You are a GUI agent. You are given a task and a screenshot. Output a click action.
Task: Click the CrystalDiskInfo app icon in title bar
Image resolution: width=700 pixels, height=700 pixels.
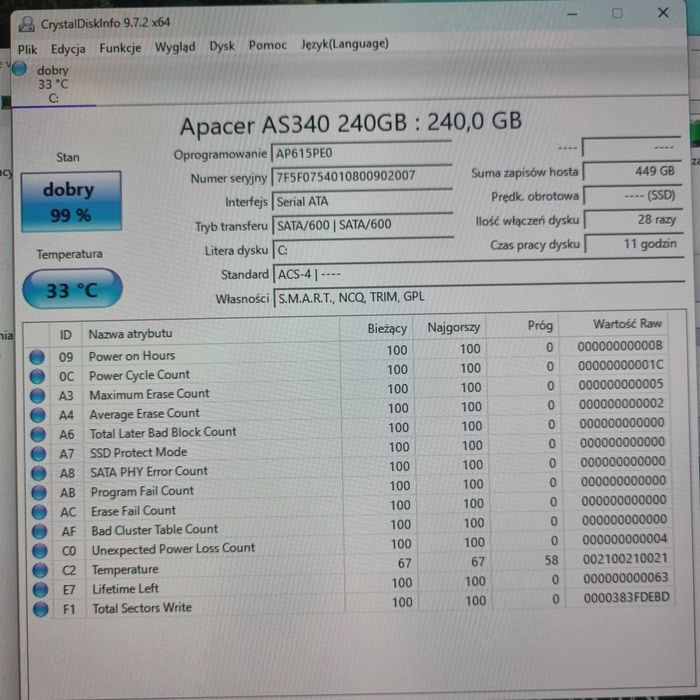click(26, 24)
